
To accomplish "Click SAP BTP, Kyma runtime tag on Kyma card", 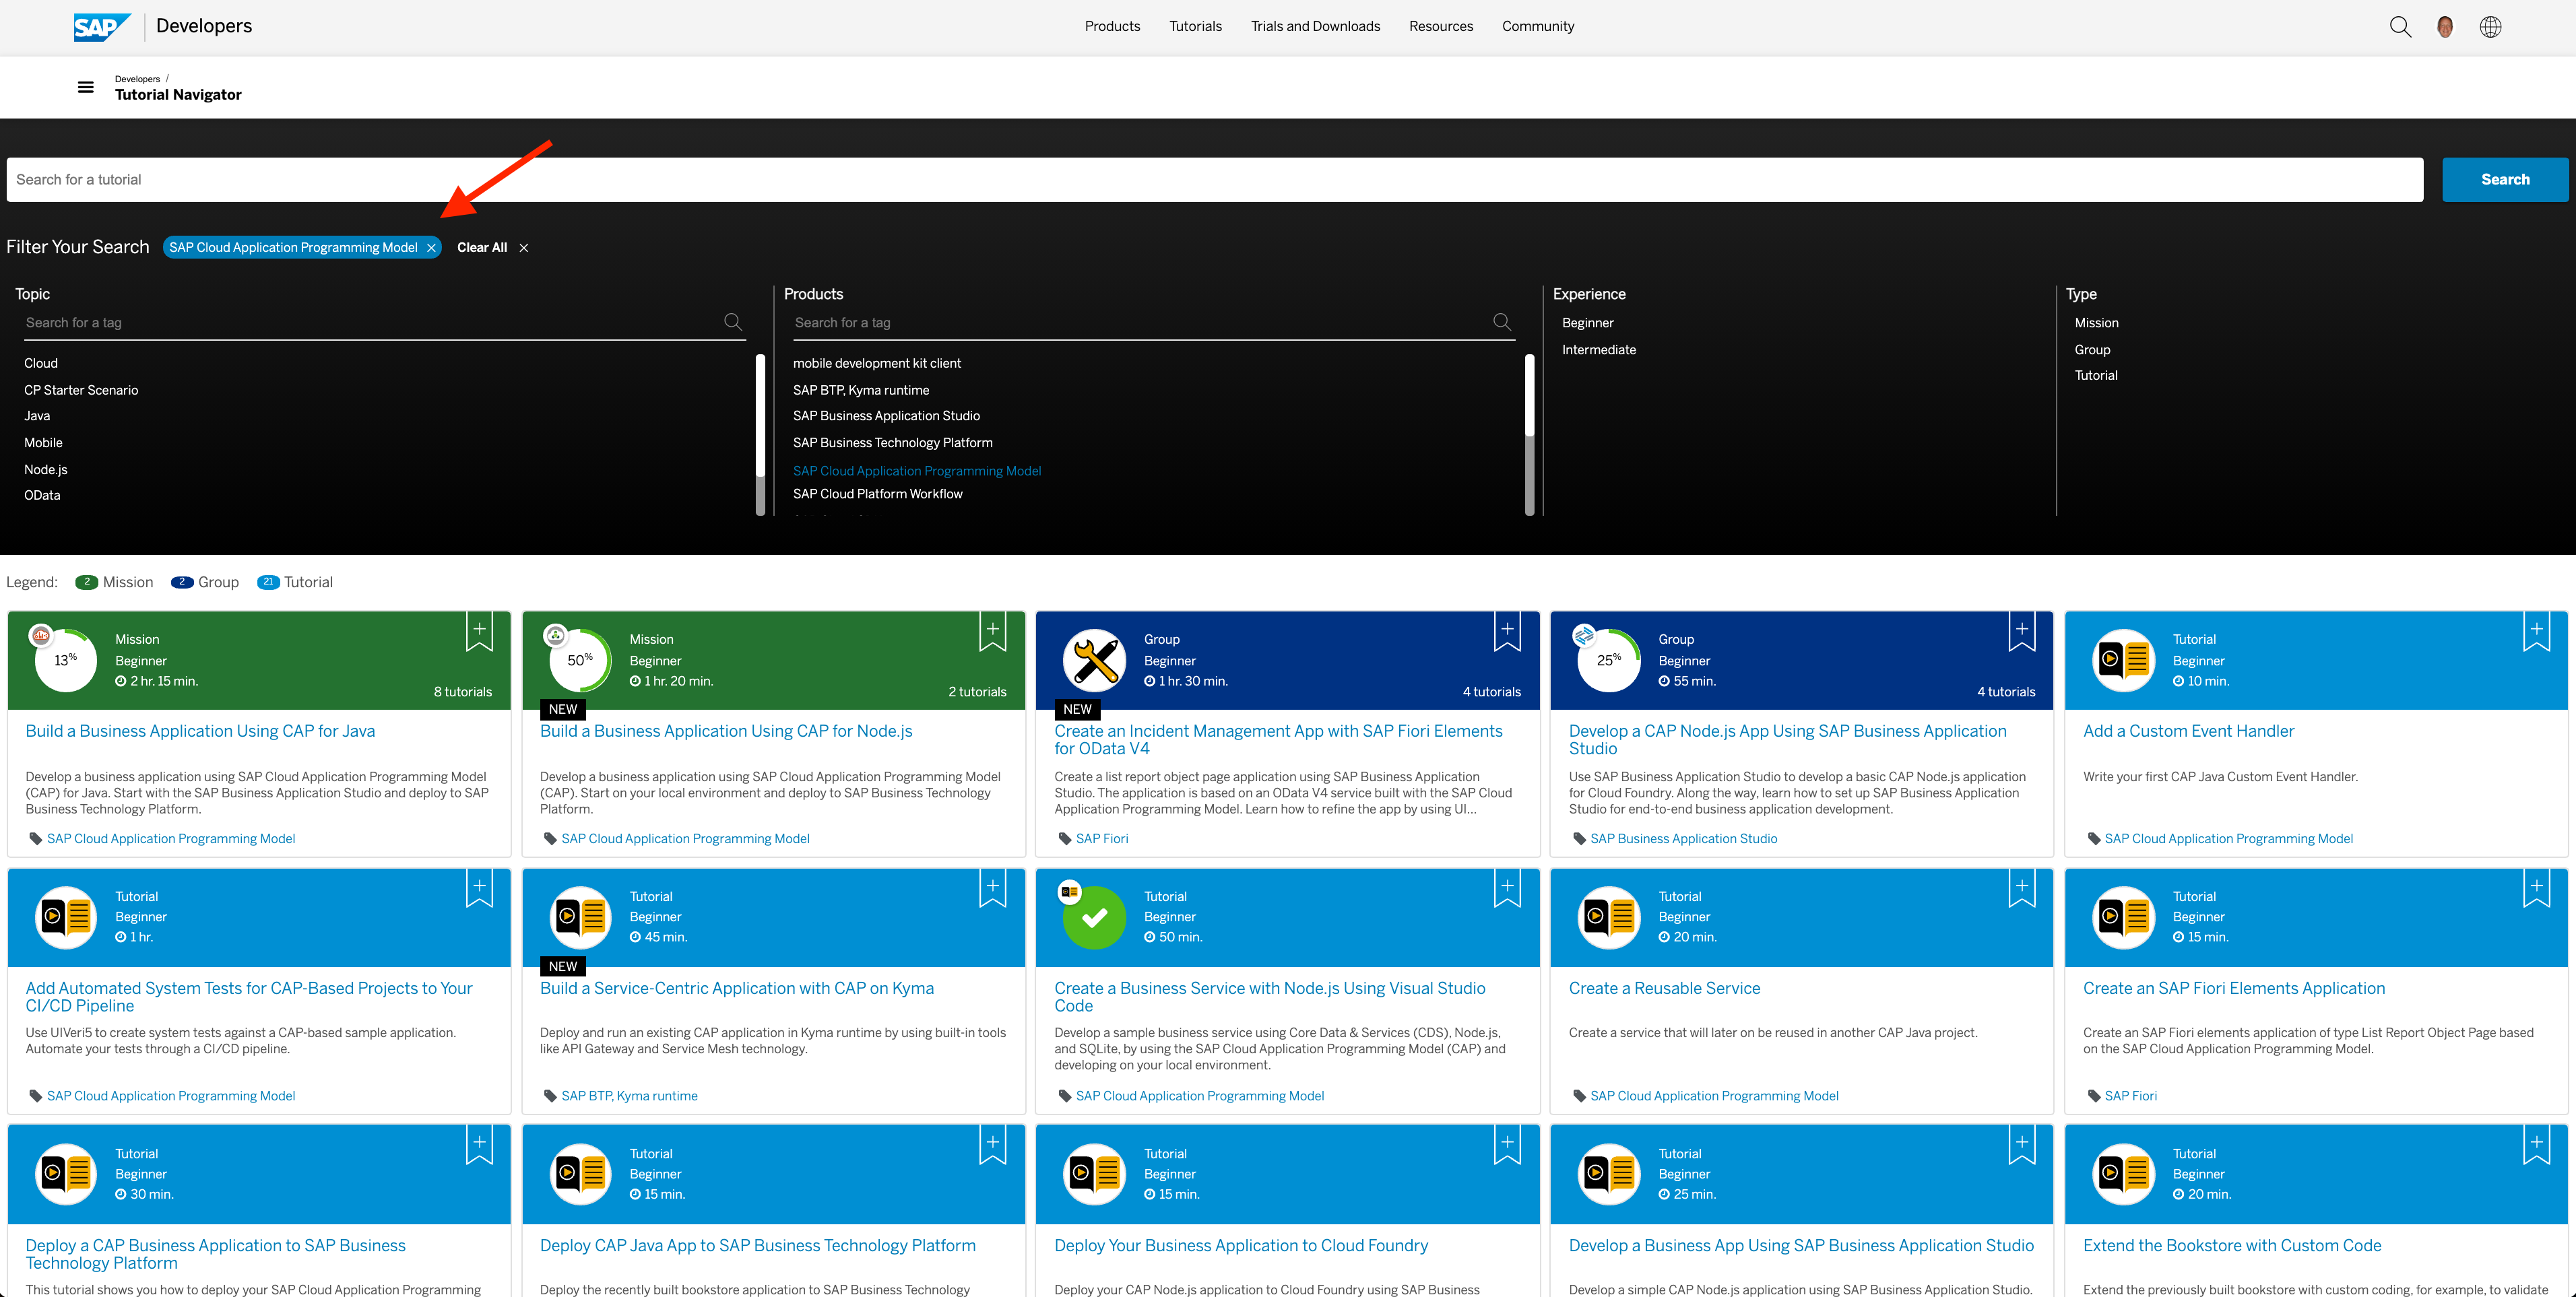I will pos(629,1096).
